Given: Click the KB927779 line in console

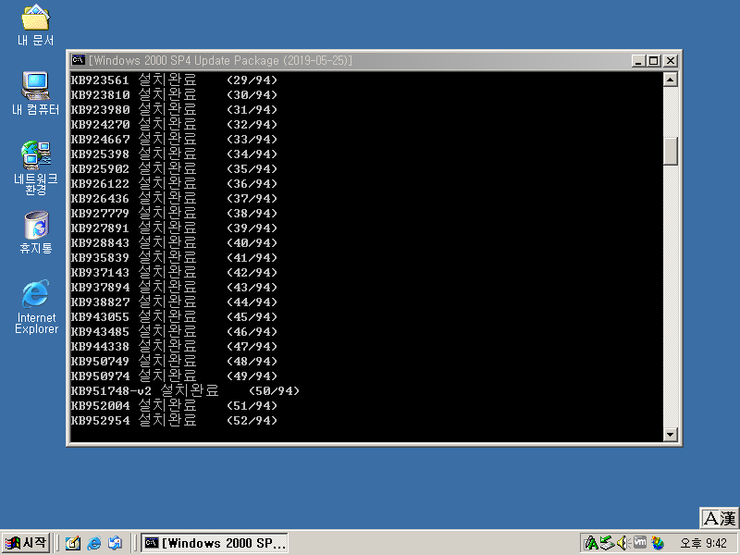Looking at the screenshot, I should 174,213.
